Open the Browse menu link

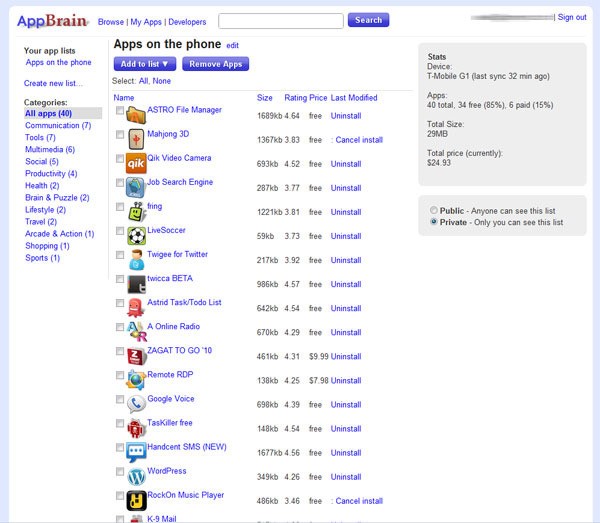pos(111,22)
